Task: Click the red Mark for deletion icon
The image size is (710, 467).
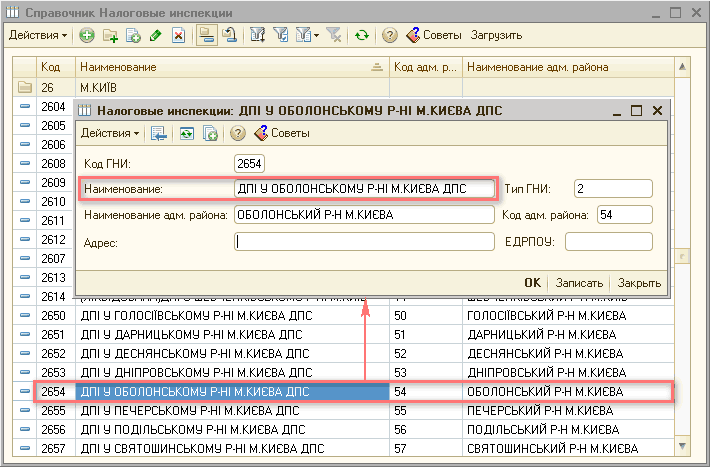Action: (x=178, y=35)
